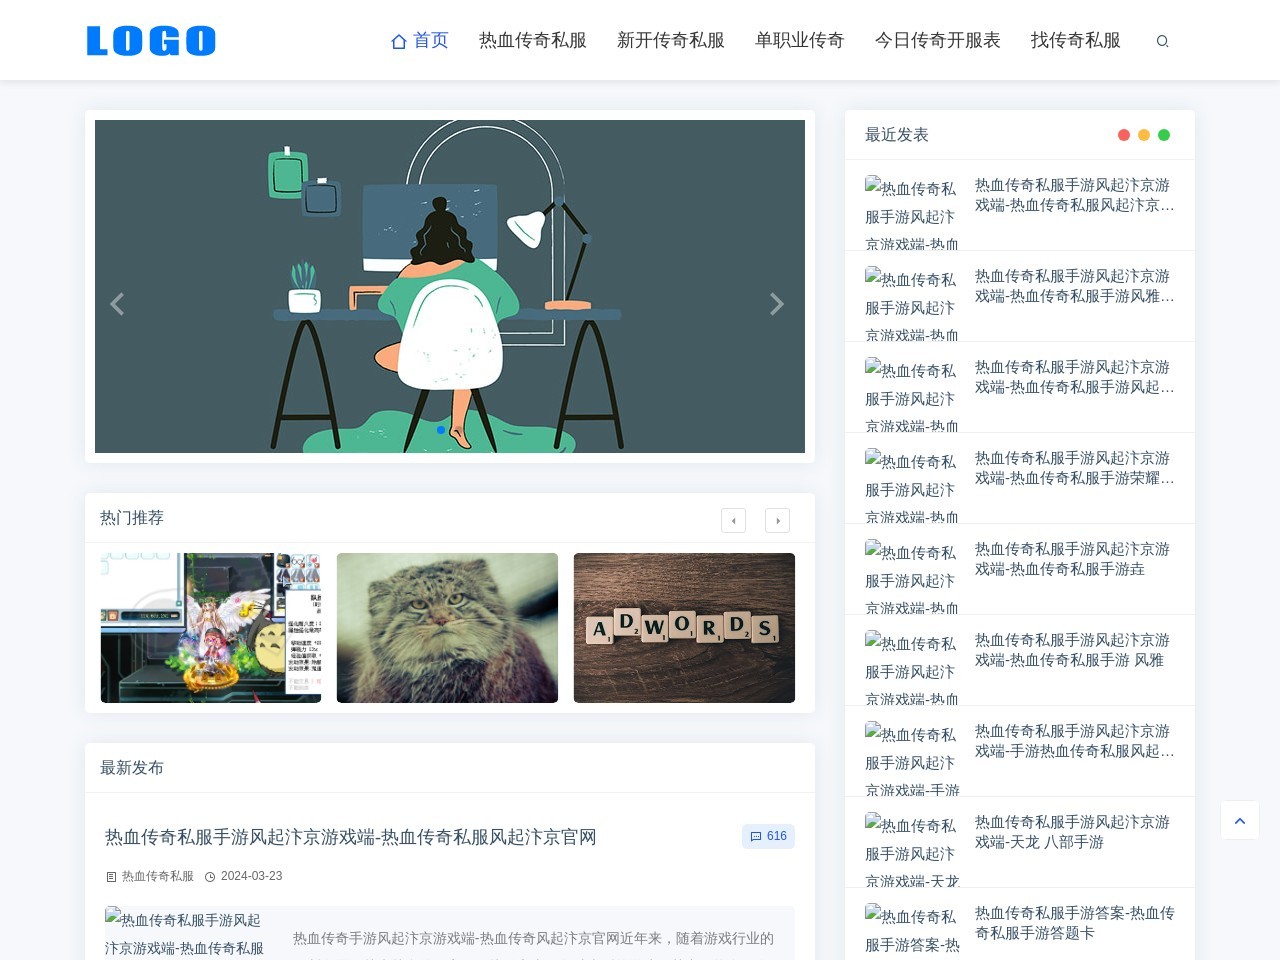Viewport: 1280px width, 960px height.
Task: Click the yellow dot in 最近发表 header
Action: click(1144, 134)
